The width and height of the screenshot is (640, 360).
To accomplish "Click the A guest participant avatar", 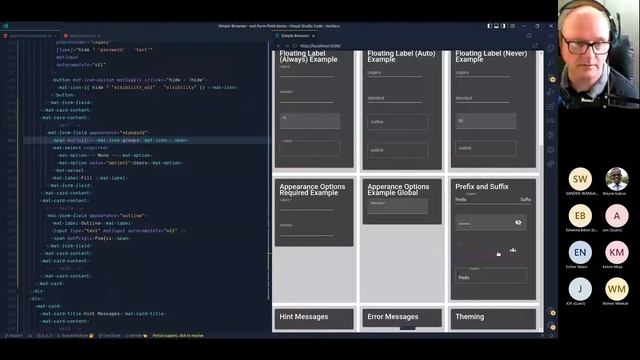I will coord(617,216).
